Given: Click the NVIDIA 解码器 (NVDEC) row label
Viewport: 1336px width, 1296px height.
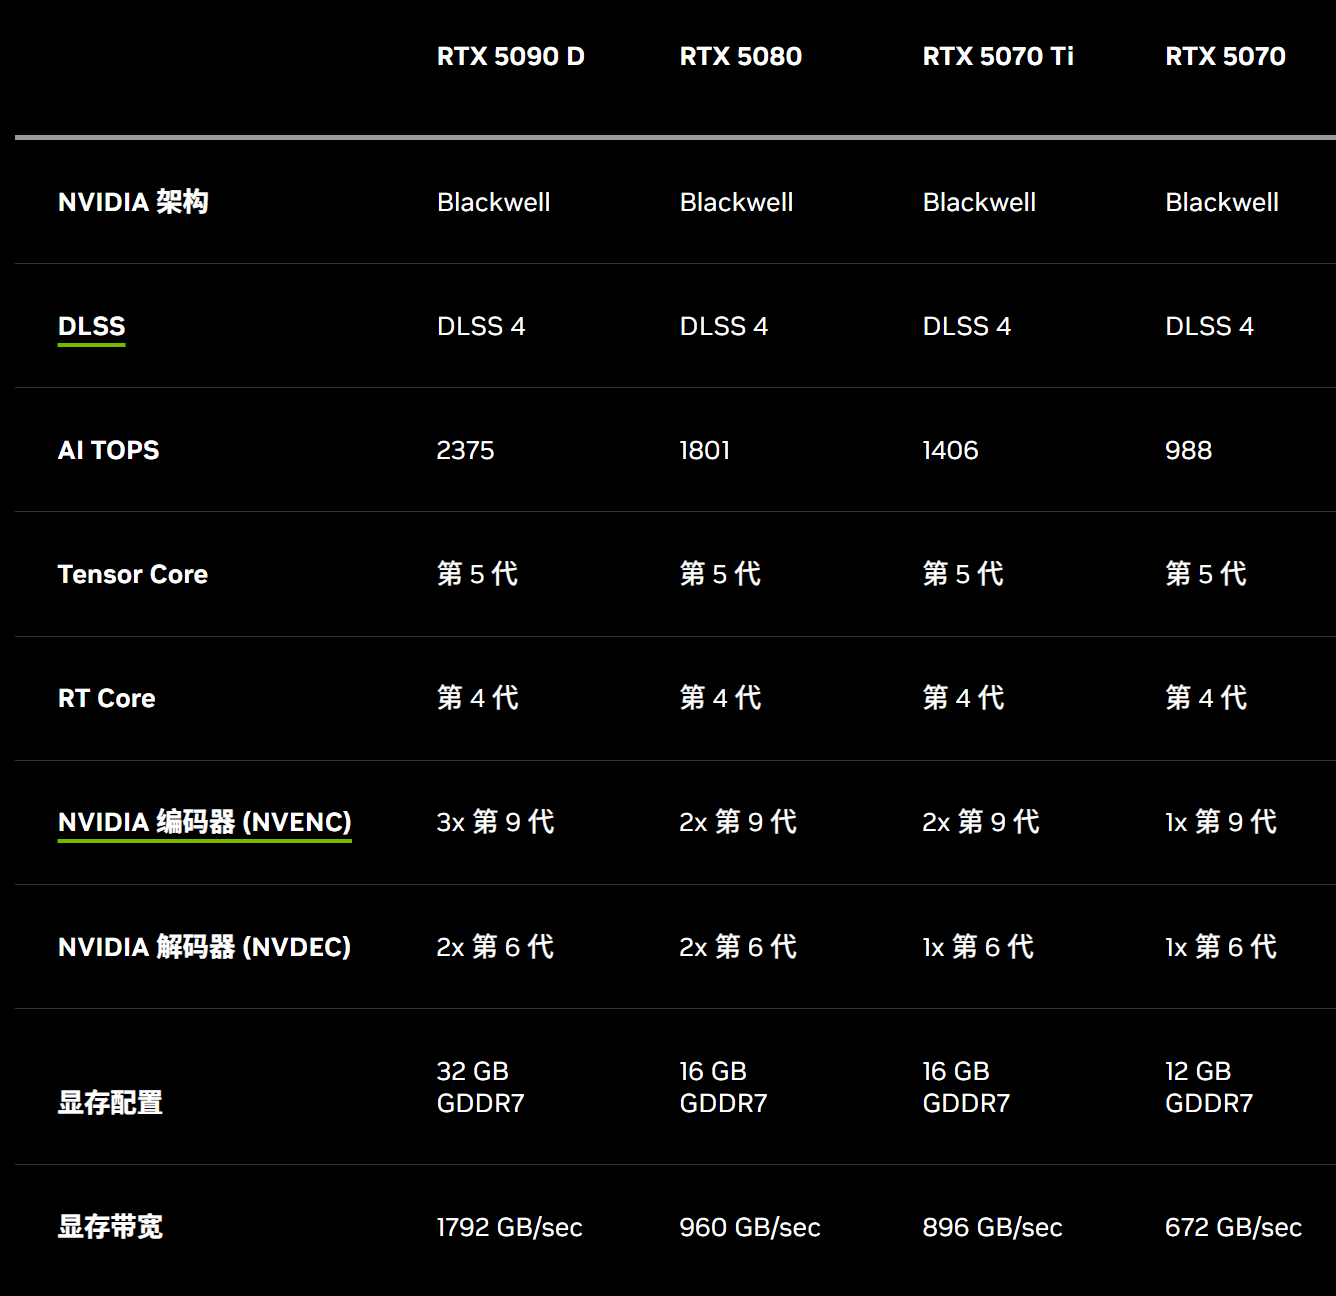Looking at the screenshot, I should click(x=204, y=947).
